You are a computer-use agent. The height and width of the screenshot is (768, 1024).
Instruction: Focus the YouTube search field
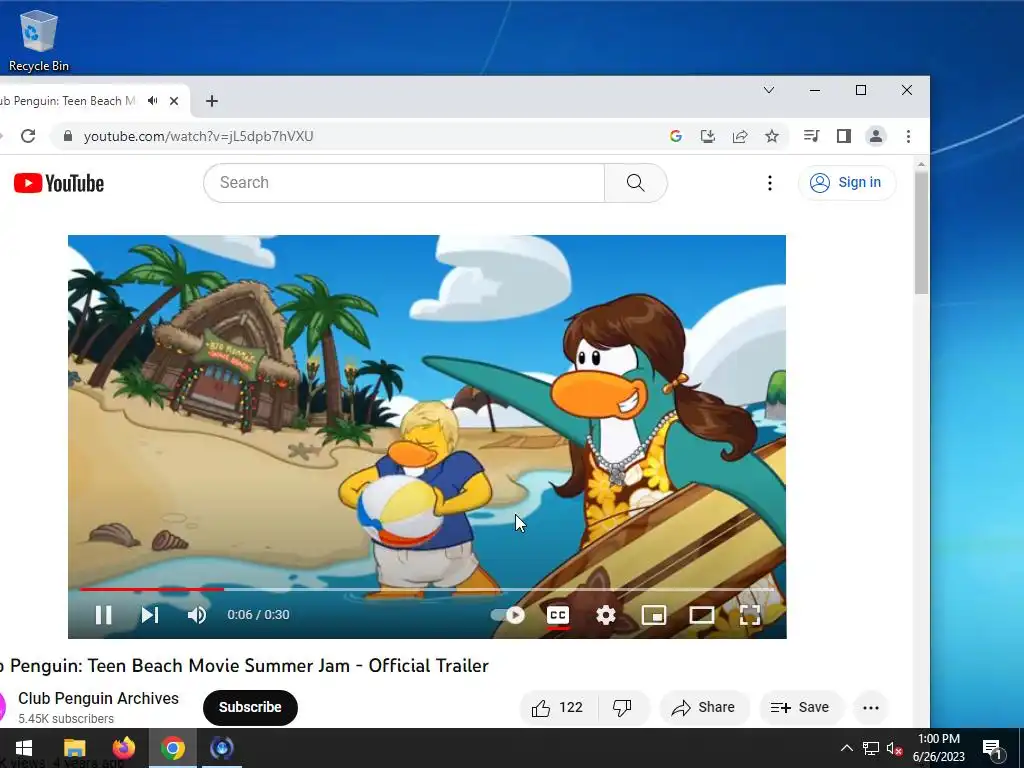click(x=404, y=183)
